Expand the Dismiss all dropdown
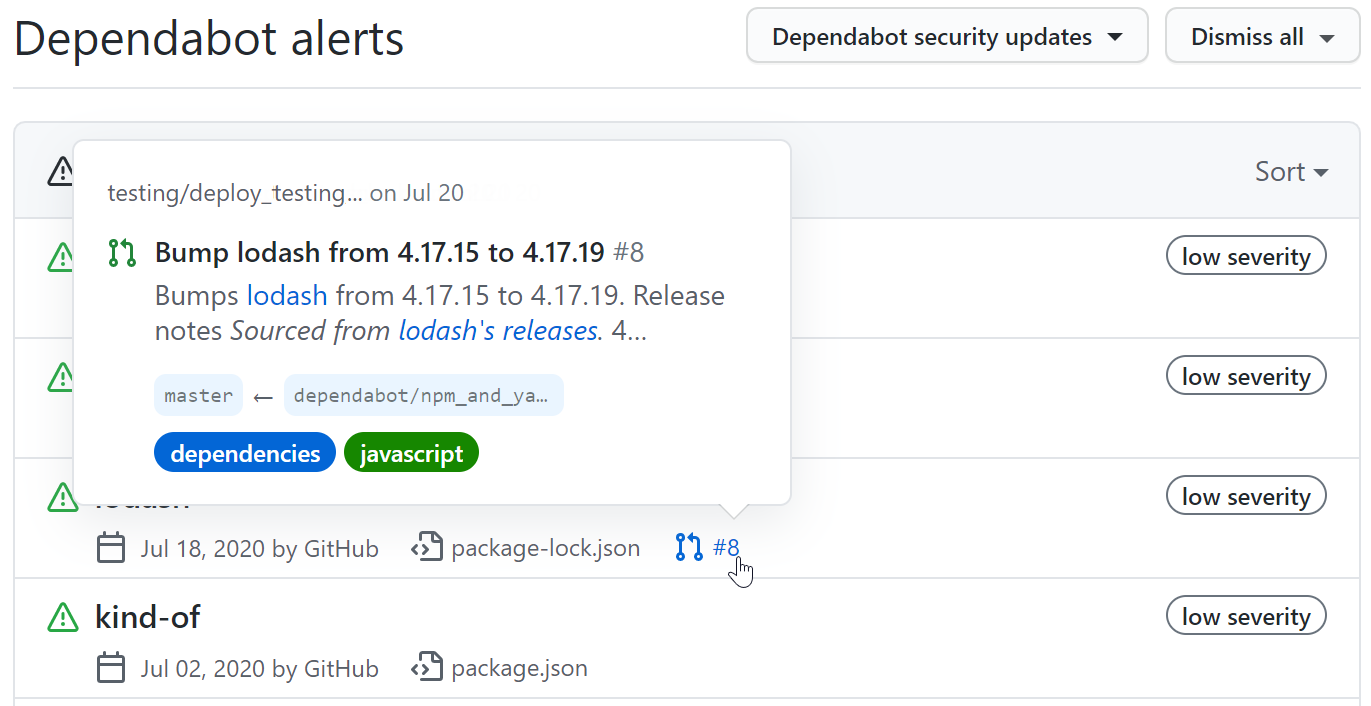1371x706 pixels. 1262,36
